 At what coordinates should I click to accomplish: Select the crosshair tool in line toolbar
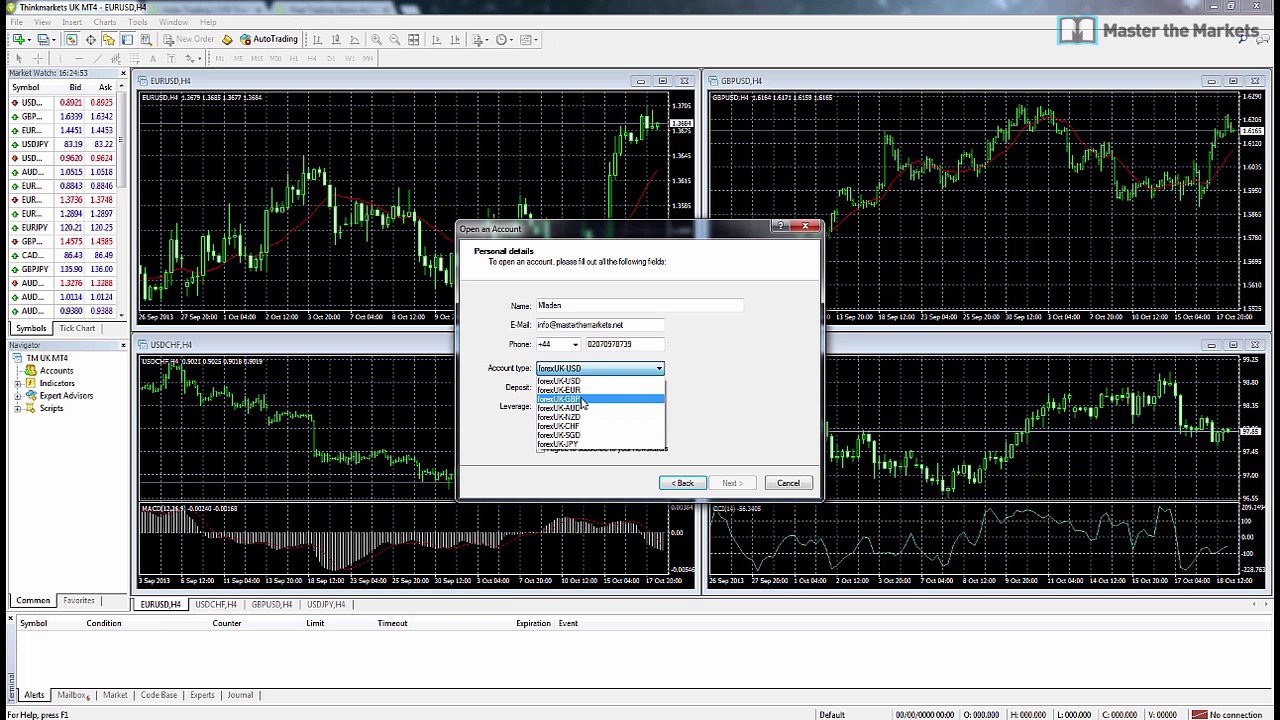click(x=38, y=59)
